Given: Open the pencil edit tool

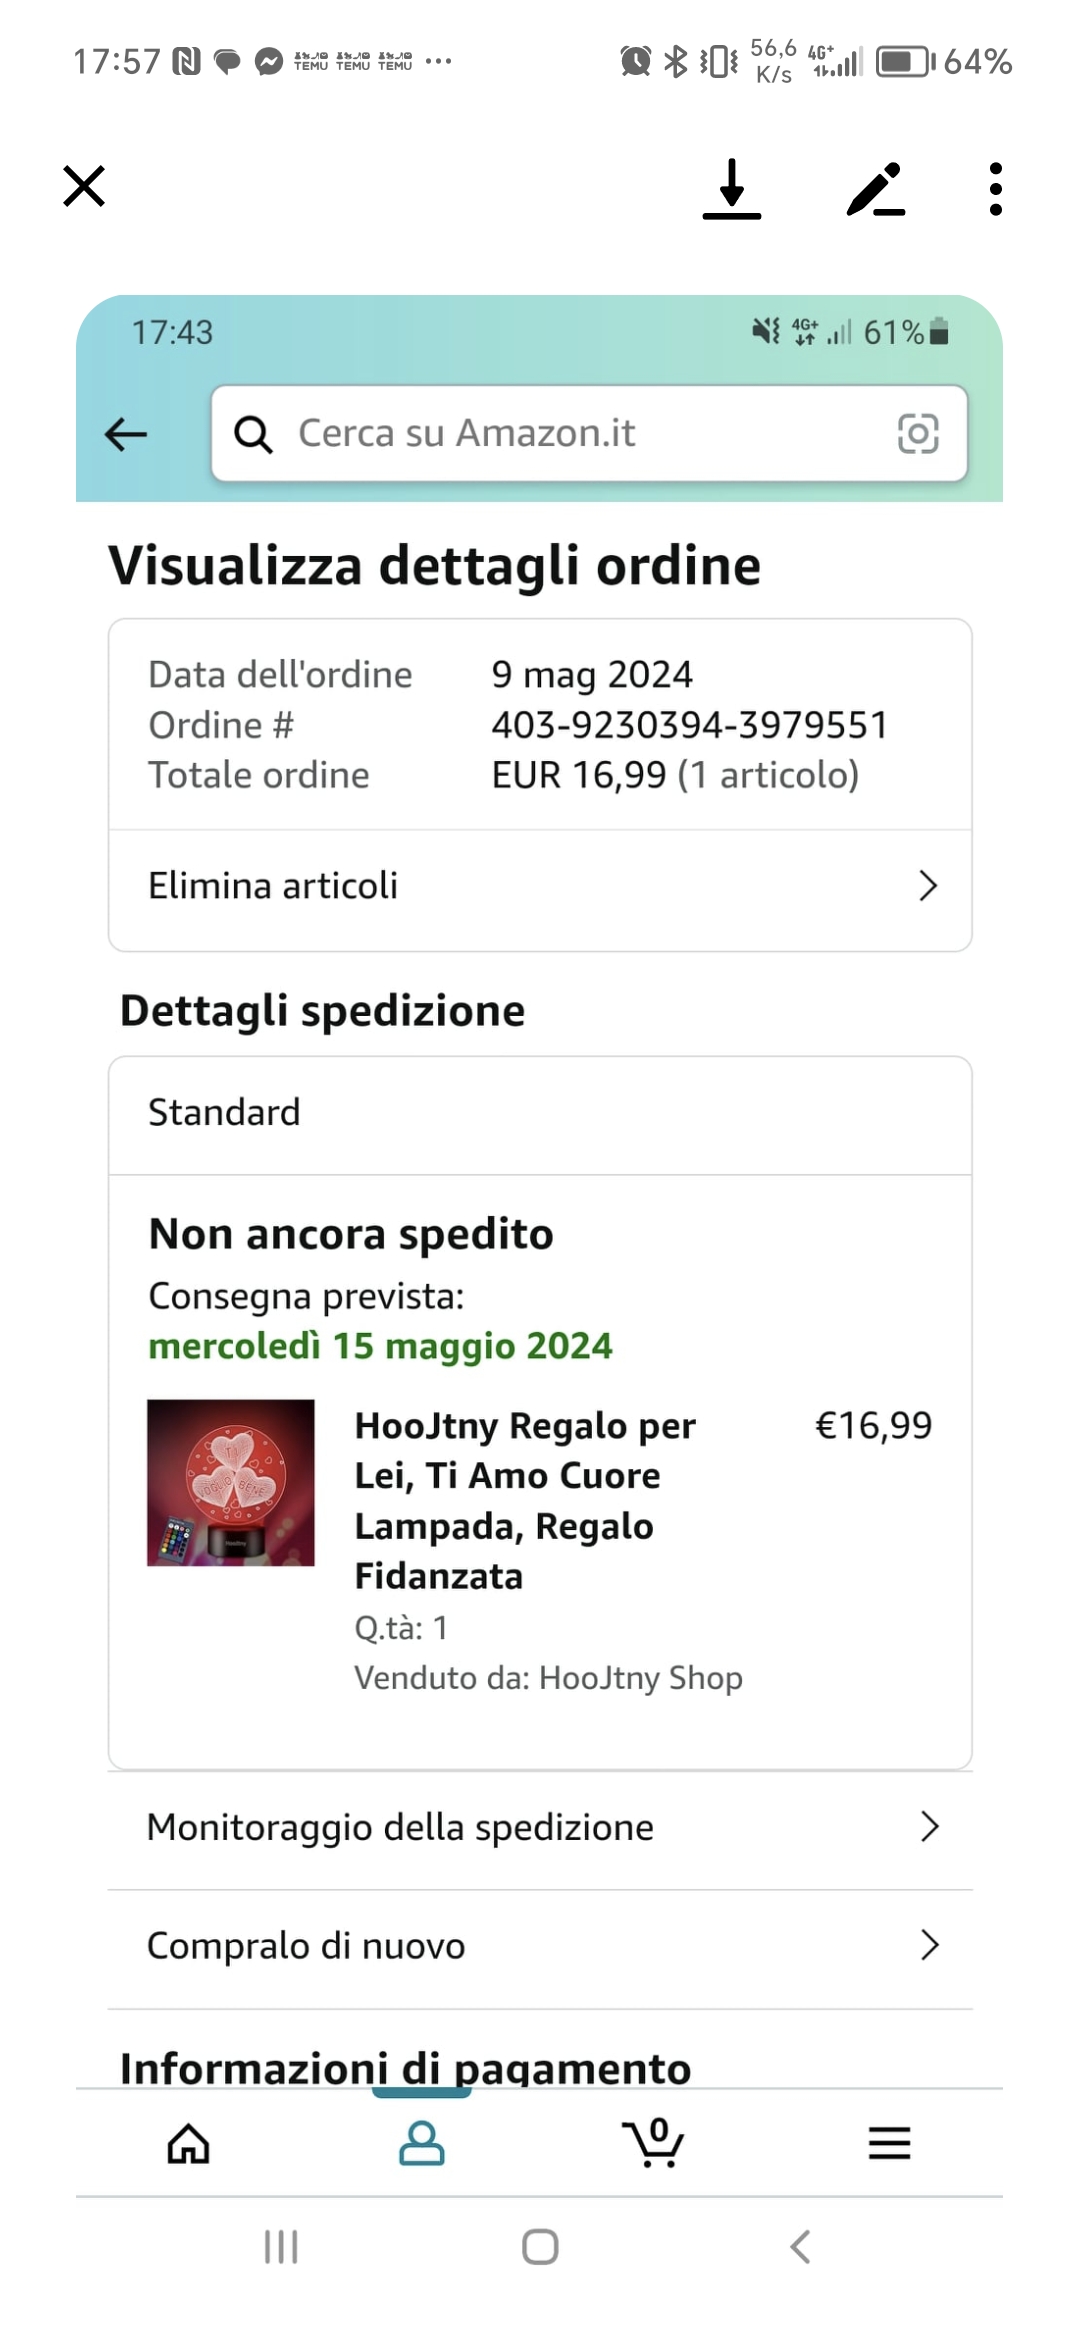Looking at the screenshot, I should click(876, 189).
